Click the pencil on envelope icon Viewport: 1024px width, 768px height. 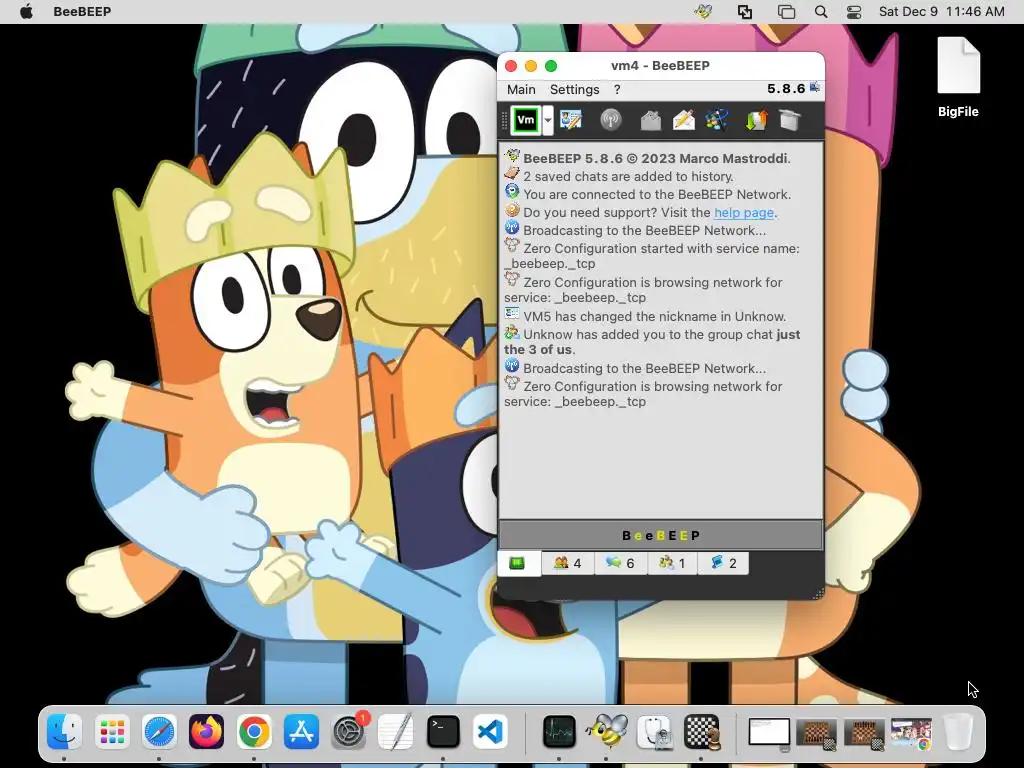[x=683, y=120]
